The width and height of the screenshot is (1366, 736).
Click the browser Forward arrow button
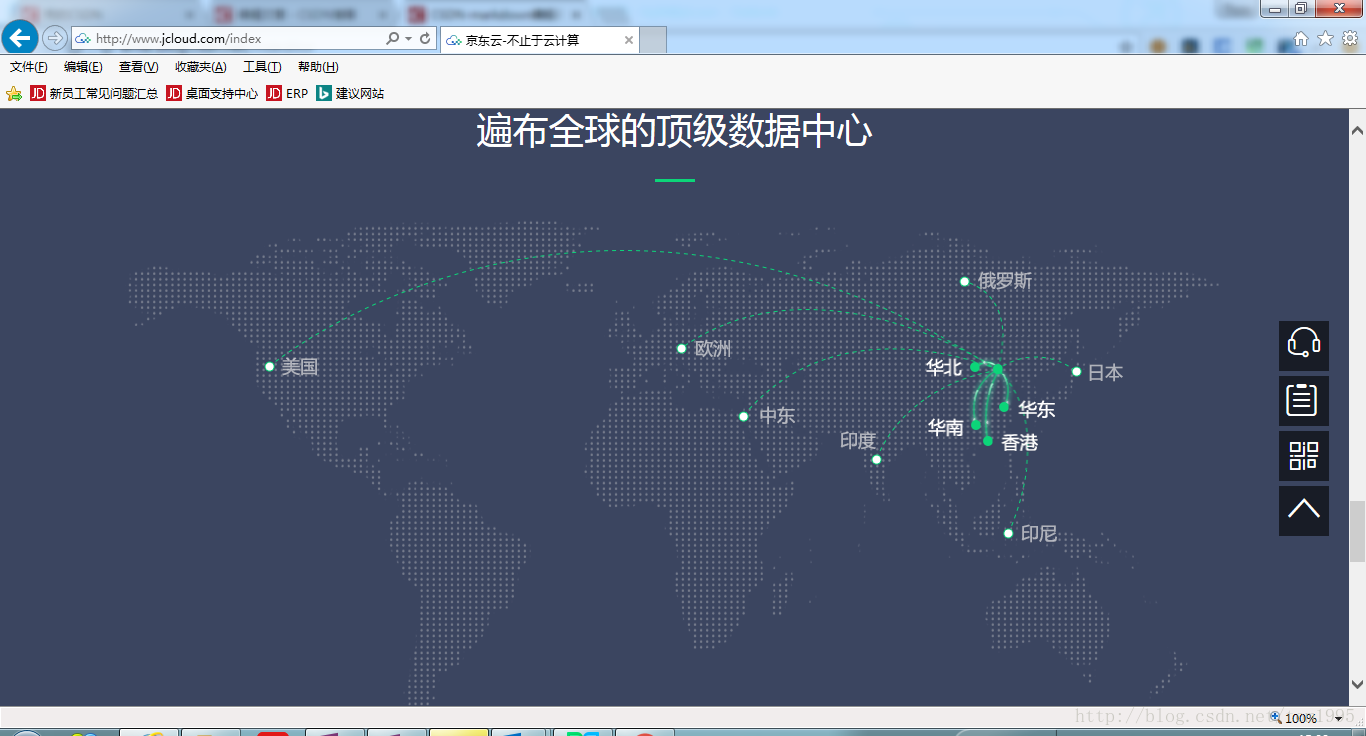[55, 39]
